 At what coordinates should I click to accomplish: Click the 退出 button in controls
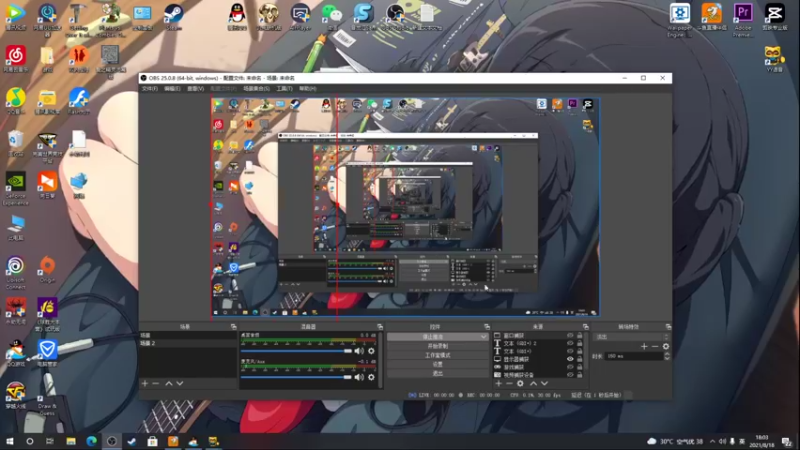pyautogui.click(x=438, y=373)
